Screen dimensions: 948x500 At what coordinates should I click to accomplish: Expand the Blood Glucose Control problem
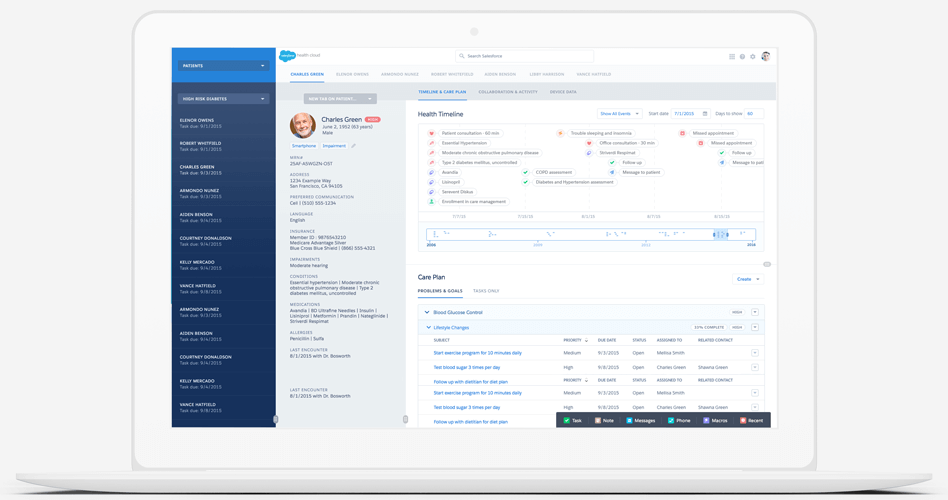tap(427, 312)
